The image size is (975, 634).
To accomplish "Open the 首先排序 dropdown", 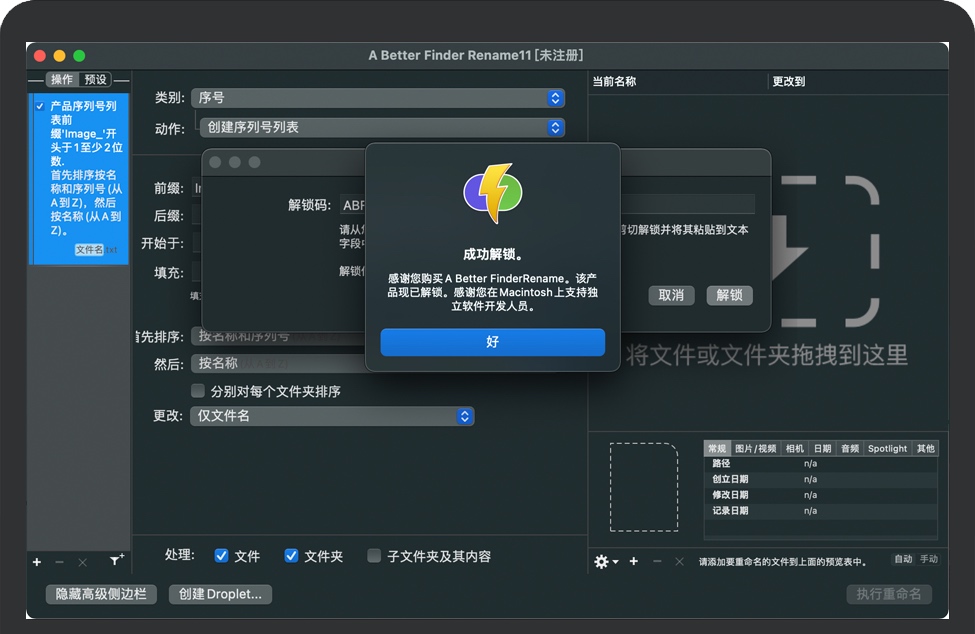I will pyautogui.click(x=279, y=336).
